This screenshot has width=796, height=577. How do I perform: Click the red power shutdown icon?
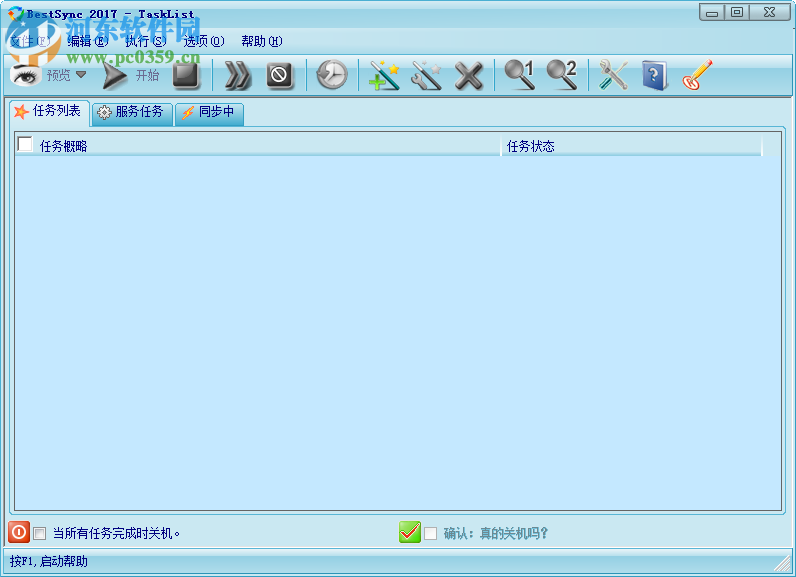tap(19, 532)
